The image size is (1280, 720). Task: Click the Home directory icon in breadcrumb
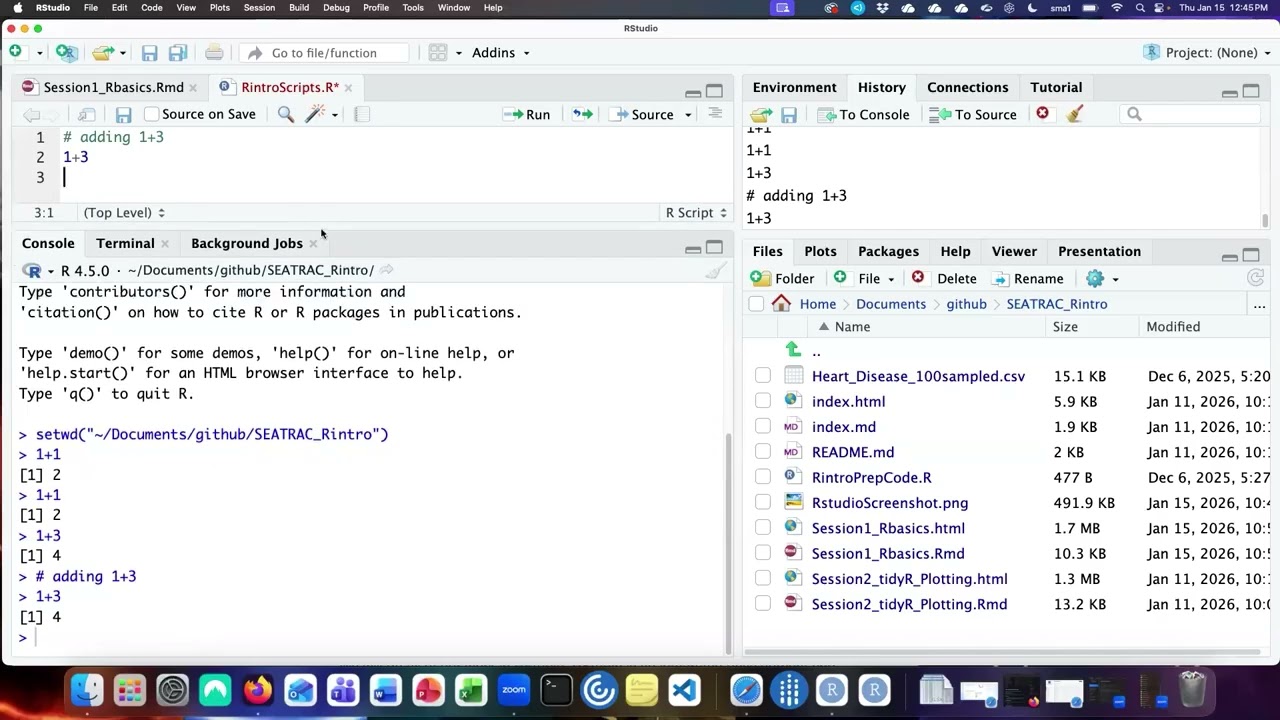[782, 304]
